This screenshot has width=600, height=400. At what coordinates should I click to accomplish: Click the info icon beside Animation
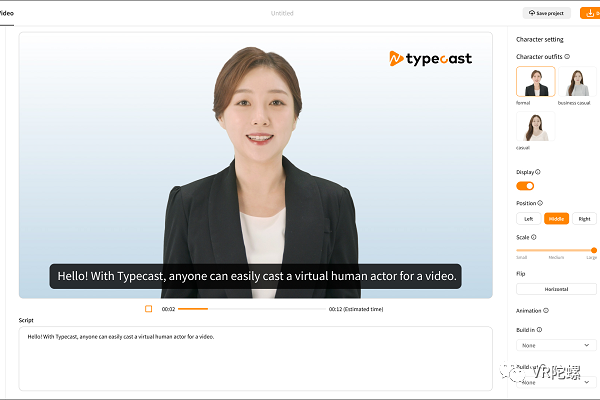tap(546, 310)
